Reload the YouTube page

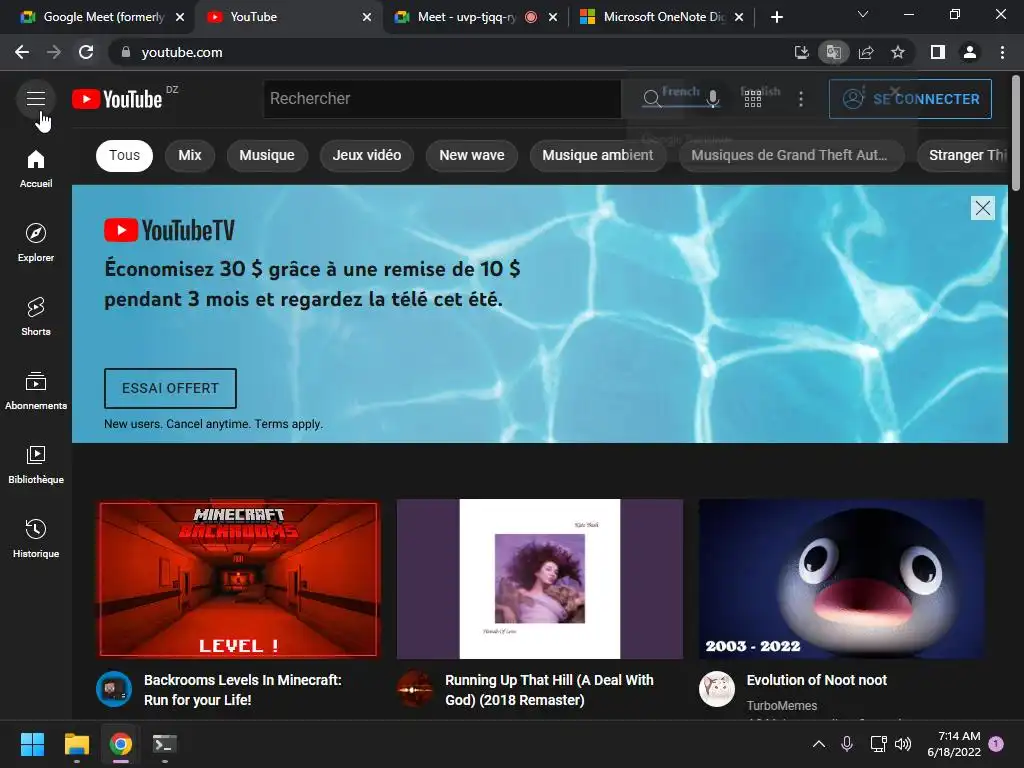86,52
